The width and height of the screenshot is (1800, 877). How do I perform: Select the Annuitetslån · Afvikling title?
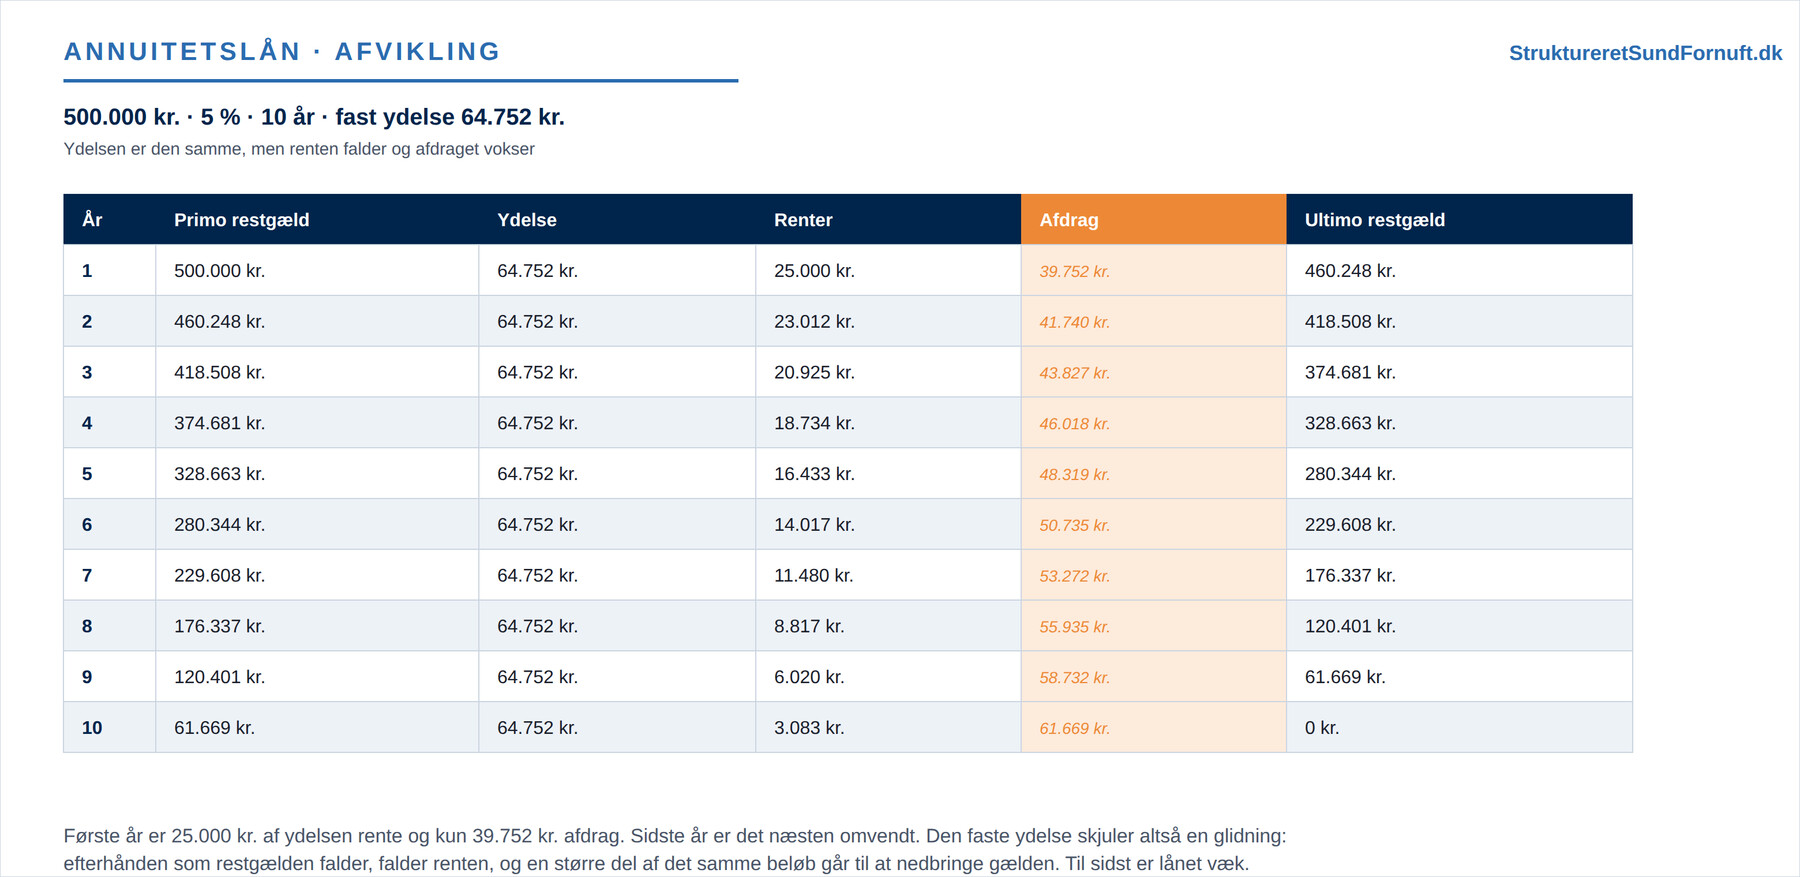tap(282, 51)
